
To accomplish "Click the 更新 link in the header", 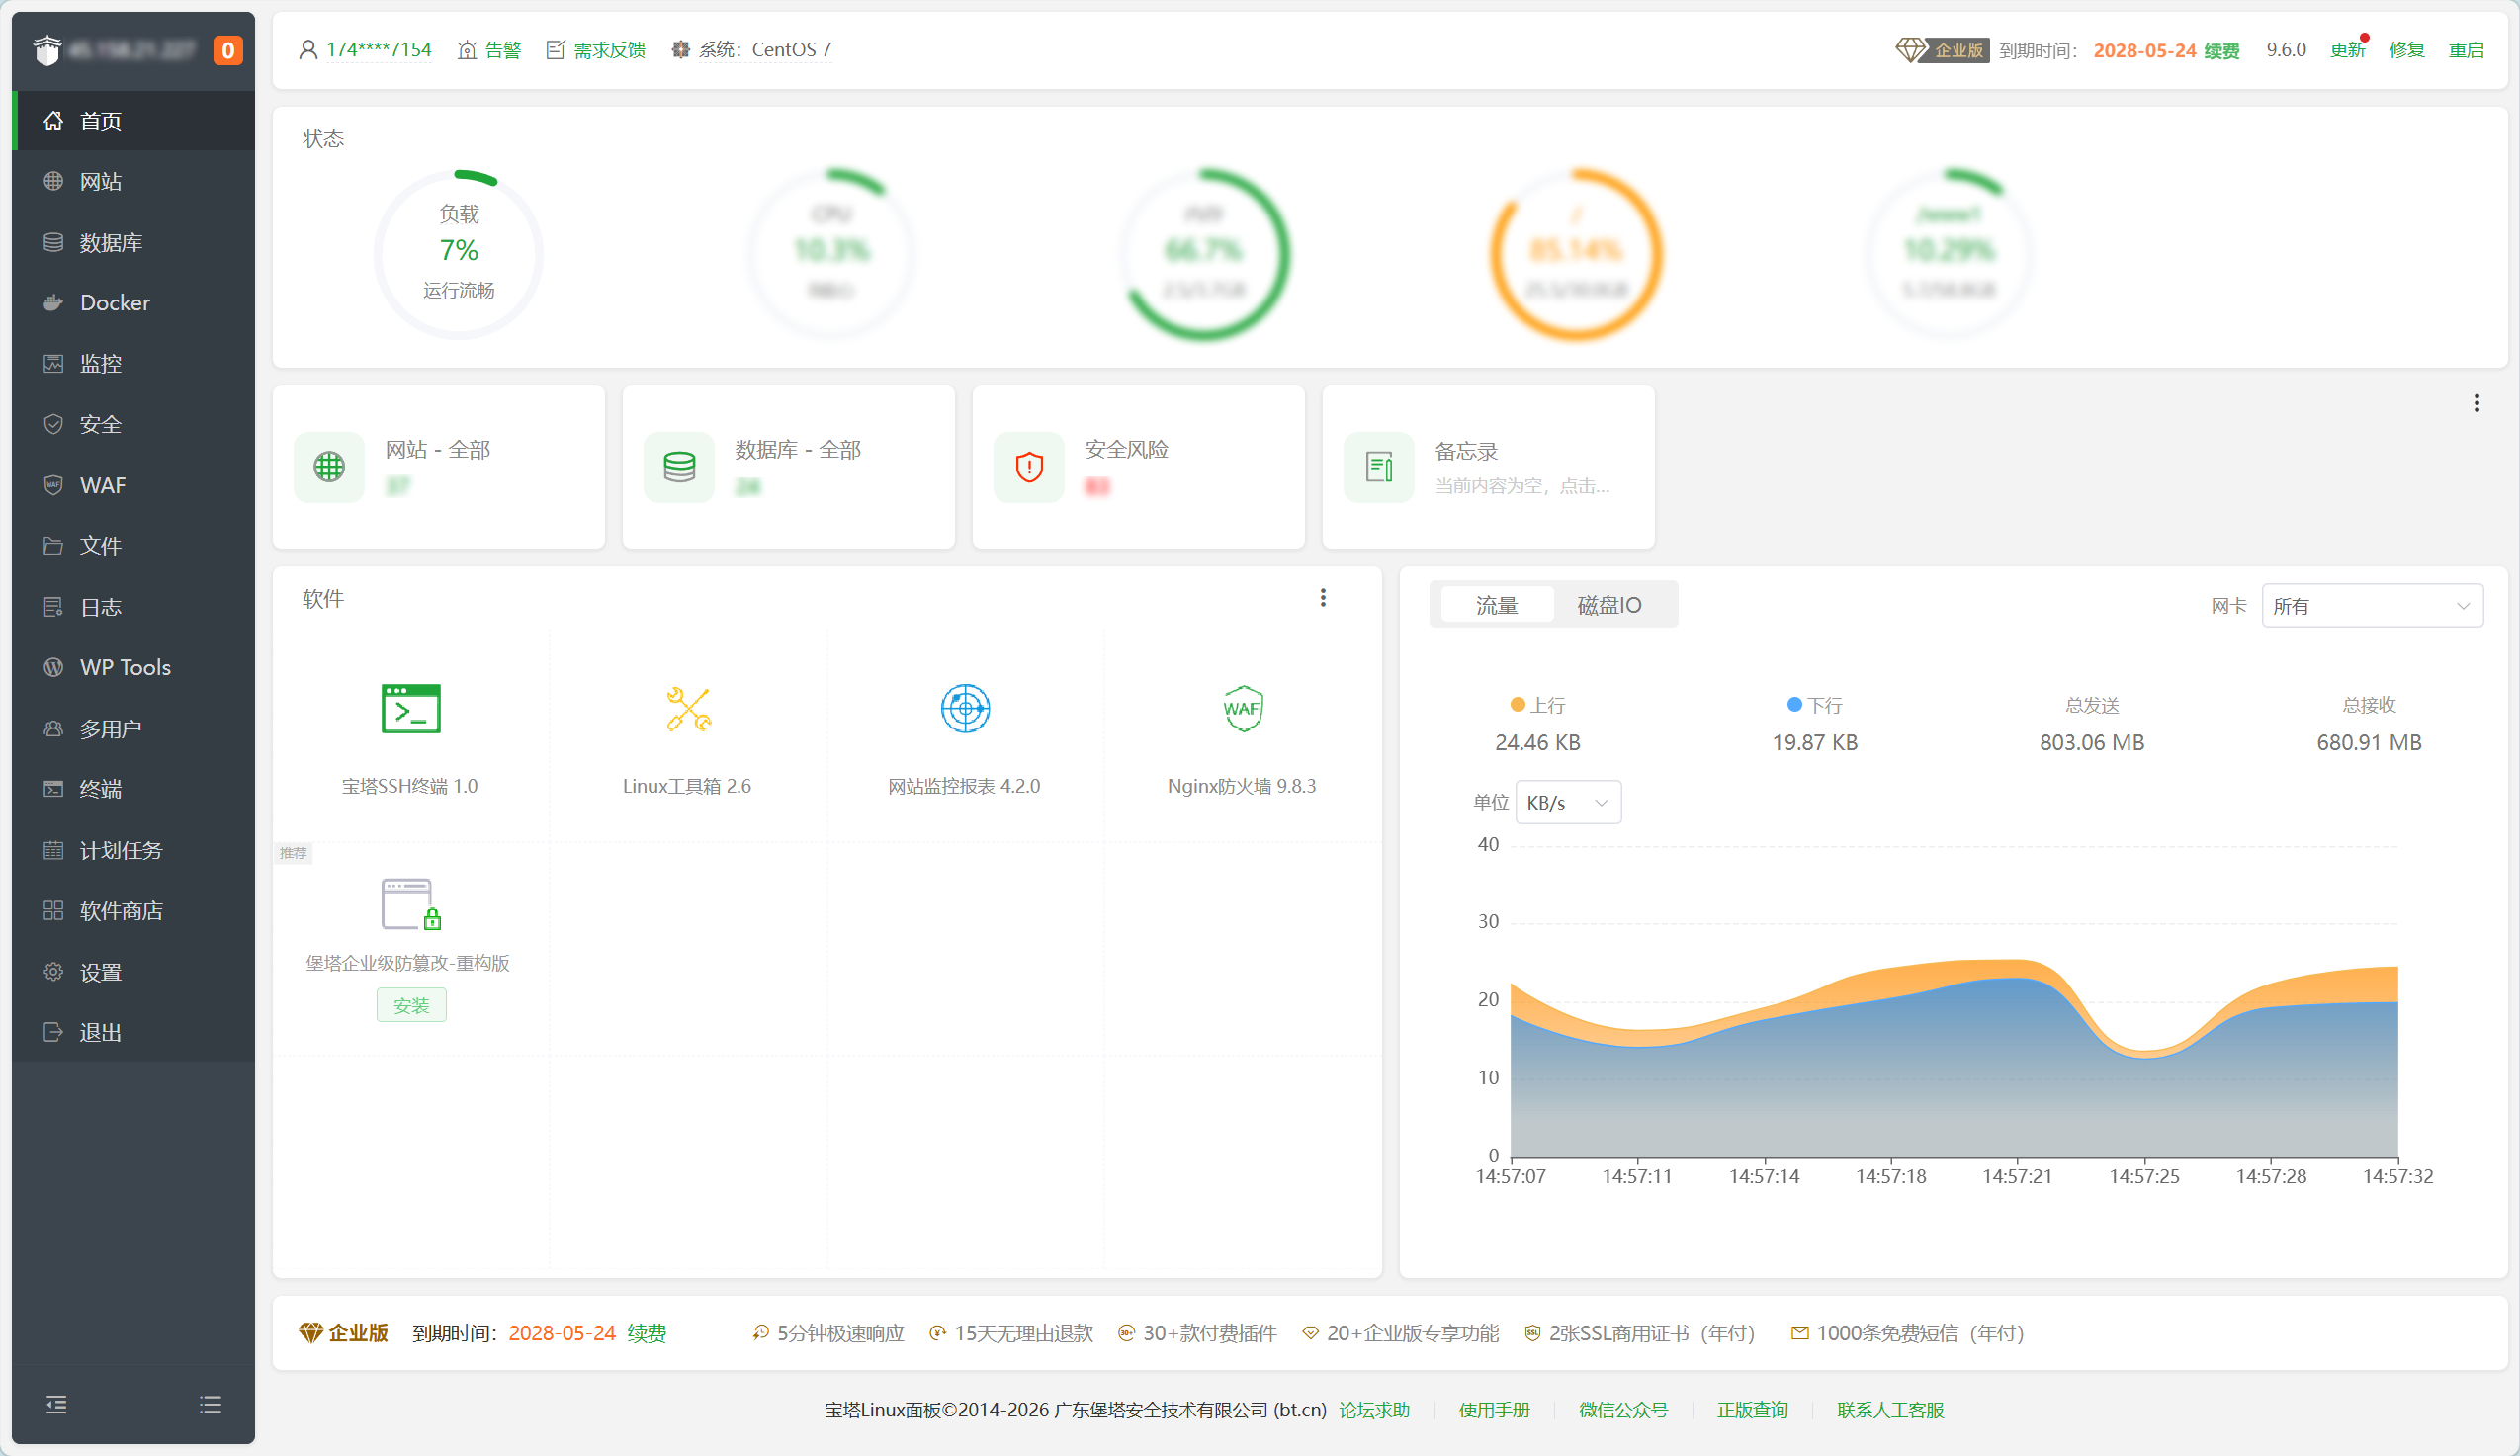I will coord(2347,50).
